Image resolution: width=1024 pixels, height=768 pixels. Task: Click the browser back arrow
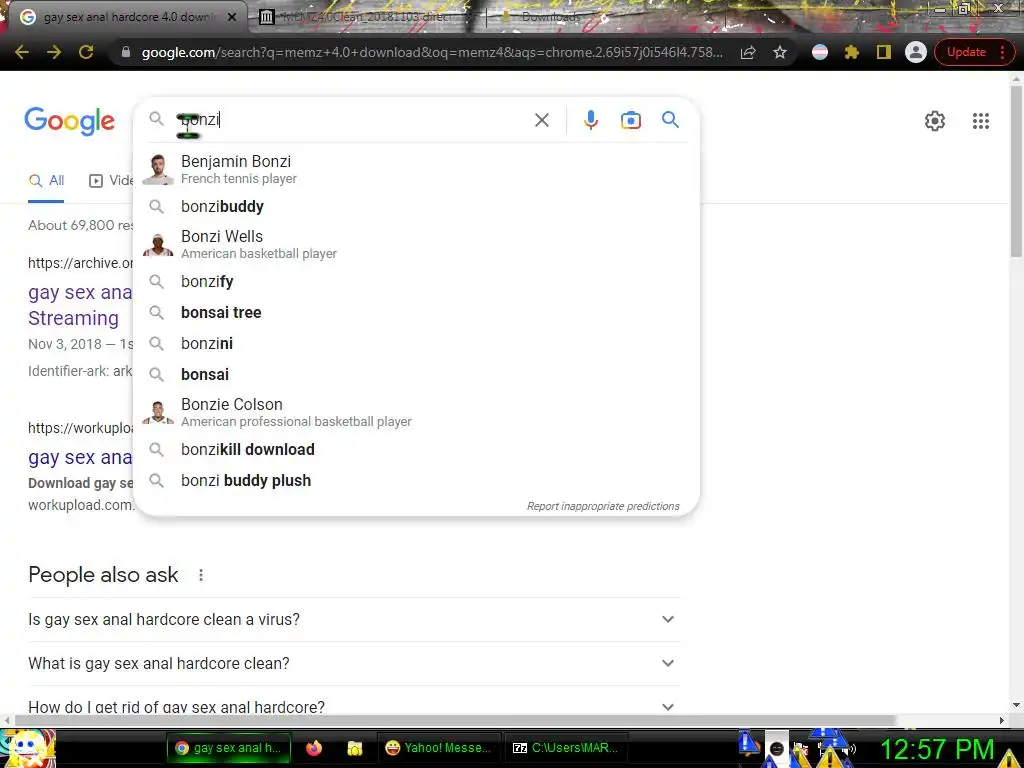[x=22, y=52]
